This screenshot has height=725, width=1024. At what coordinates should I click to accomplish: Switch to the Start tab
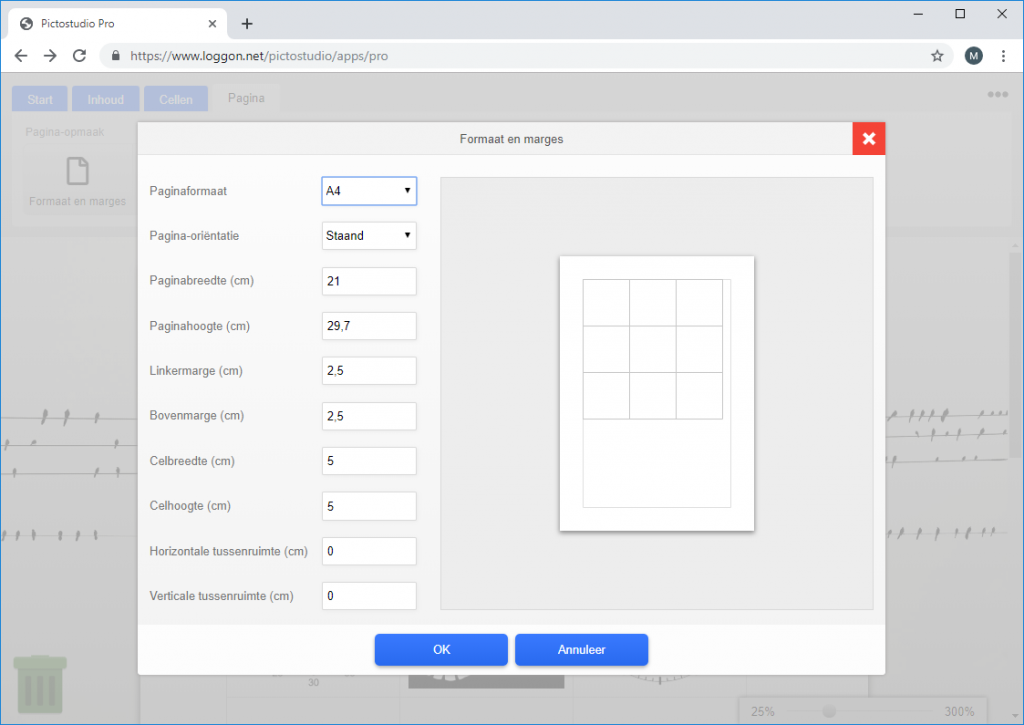click(x=40, y=99)
